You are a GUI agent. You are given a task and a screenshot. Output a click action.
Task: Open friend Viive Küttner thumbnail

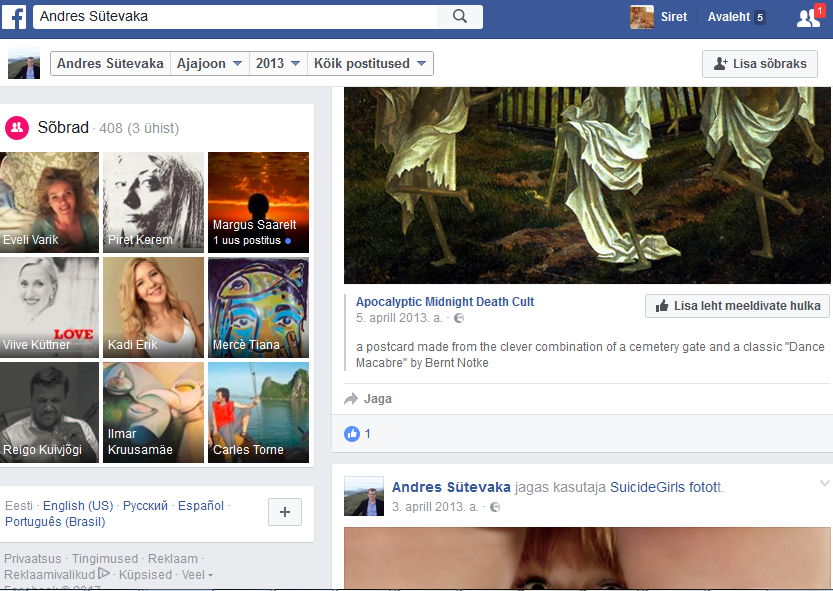click(49, 307)
